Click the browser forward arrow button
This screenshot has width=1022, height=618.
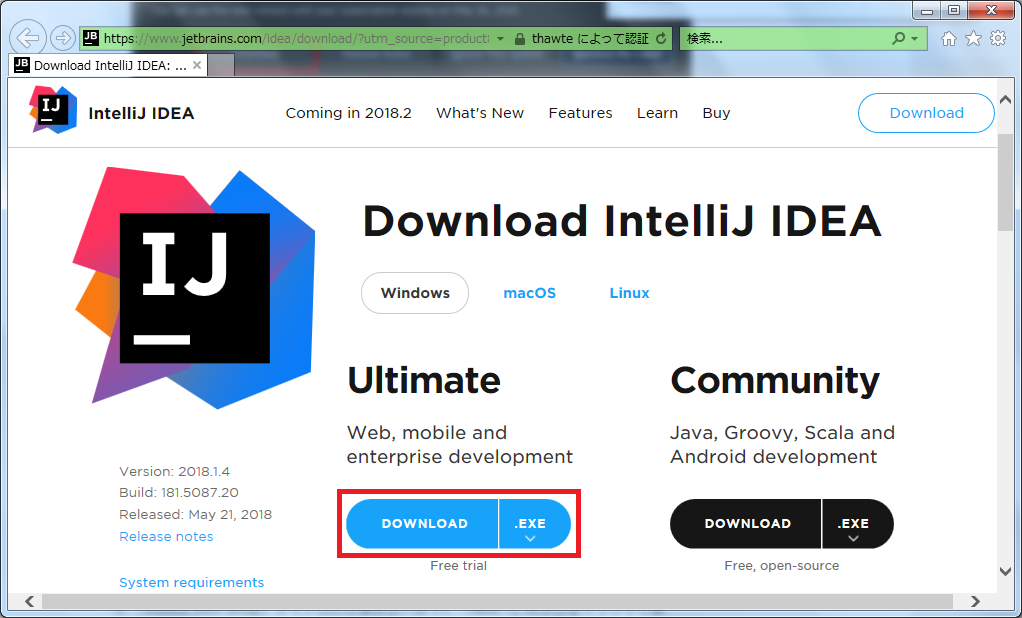point(63,38)
